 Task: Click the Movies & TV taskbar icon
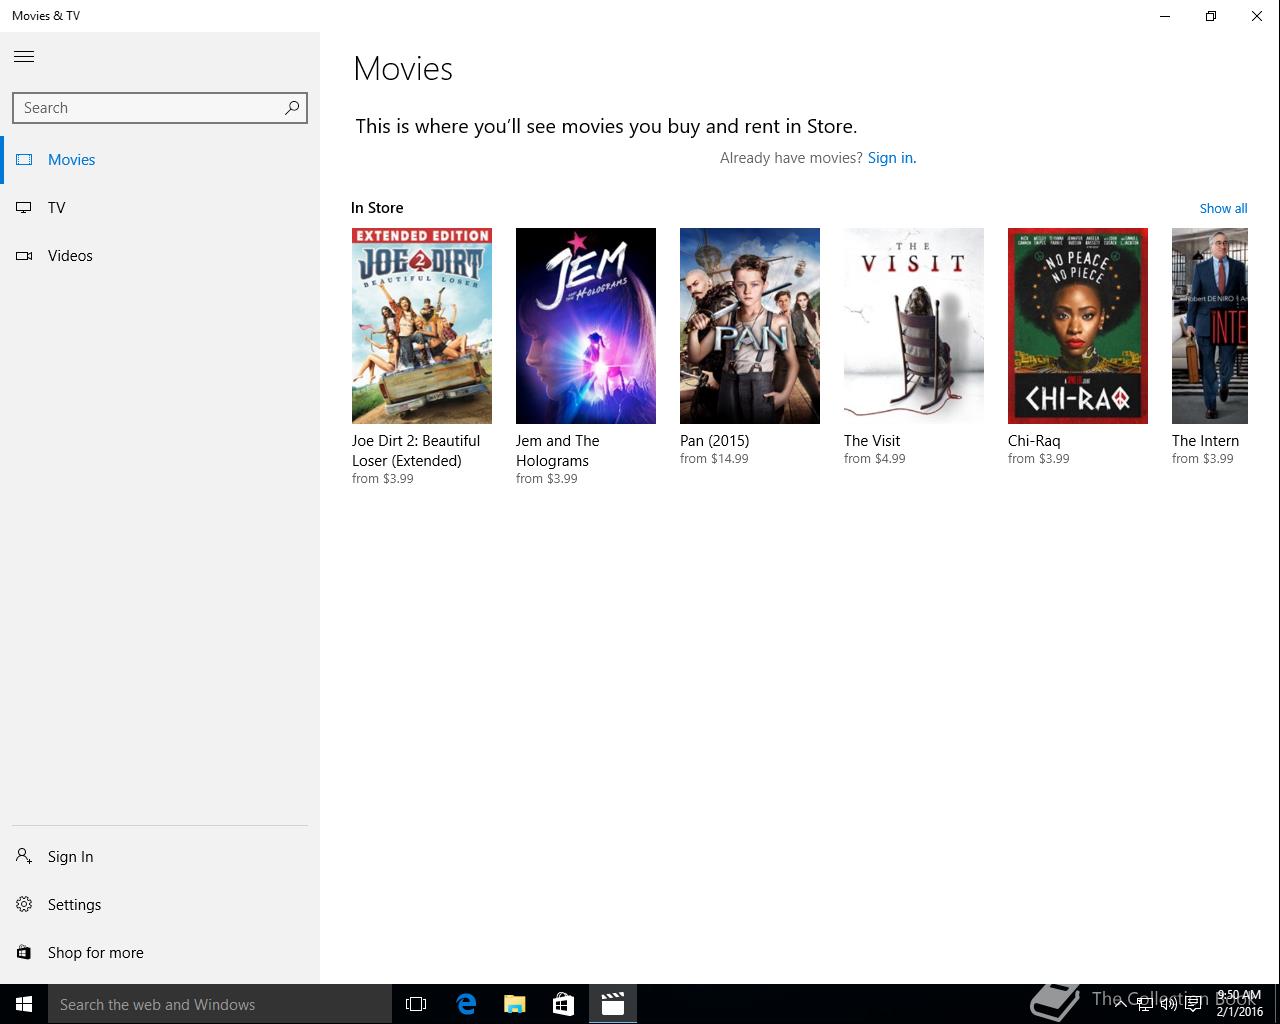click(x=613, y=1004)
